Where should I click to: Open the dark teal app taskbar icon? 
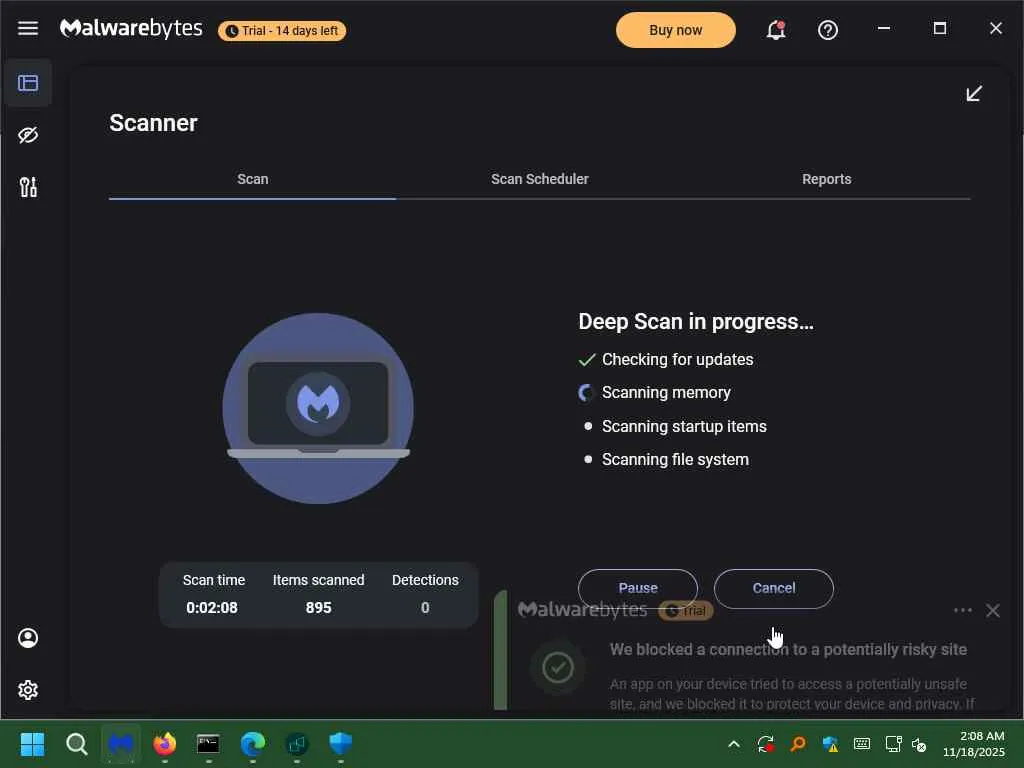[296, 744]
